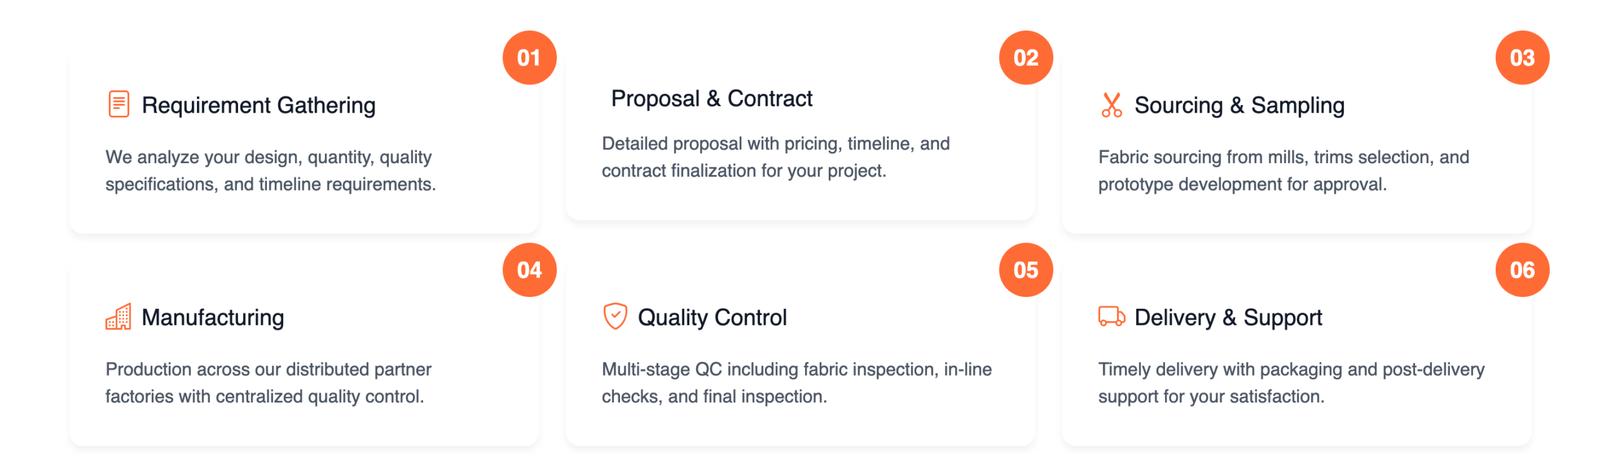Click the orange 02 step badge

(1025, 58)
